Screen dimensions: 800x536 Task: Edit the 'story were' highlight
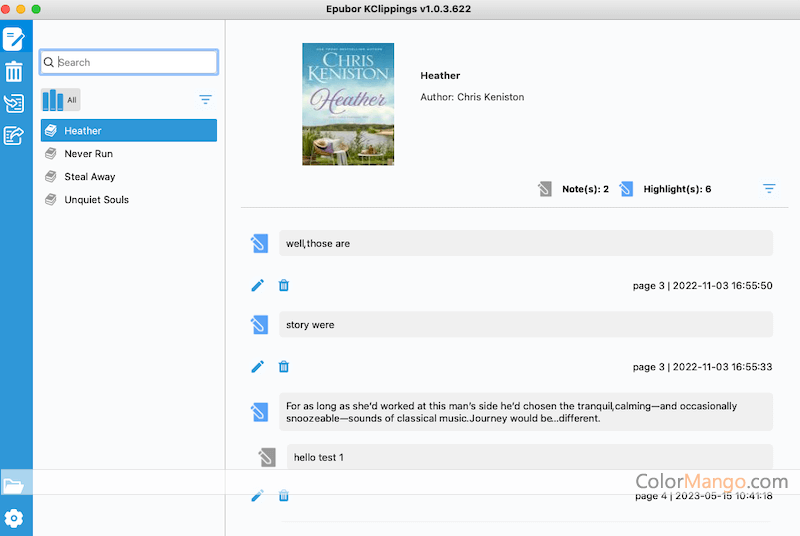point(257,367)
